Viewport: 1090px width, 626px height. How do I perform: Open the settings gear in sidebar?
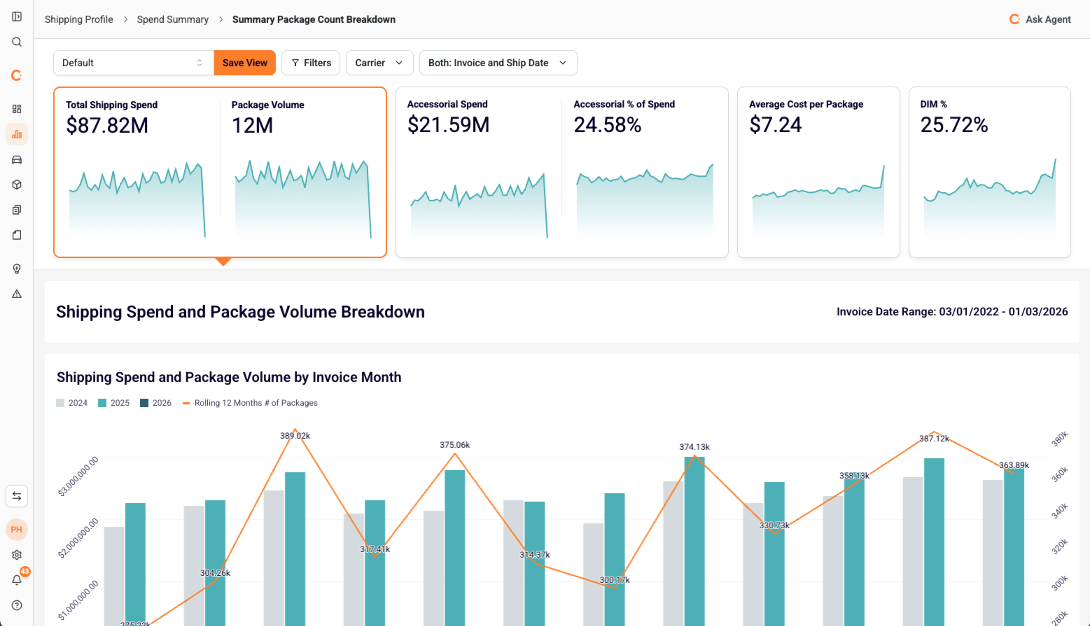pyautogui.click(x=16, y=555)
